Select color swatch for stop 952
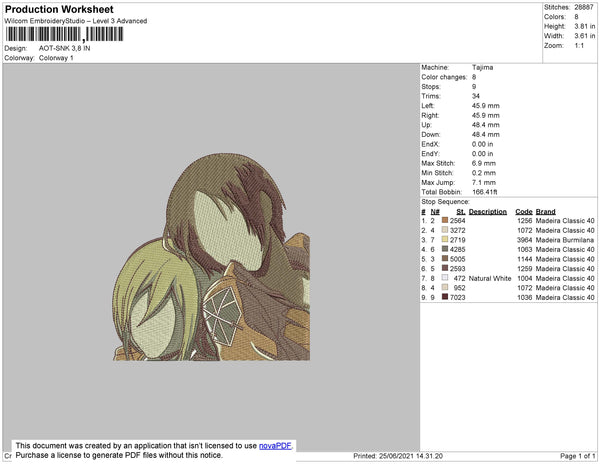The image size is (600, 464). pyautogui.click(x=445, y=287)
